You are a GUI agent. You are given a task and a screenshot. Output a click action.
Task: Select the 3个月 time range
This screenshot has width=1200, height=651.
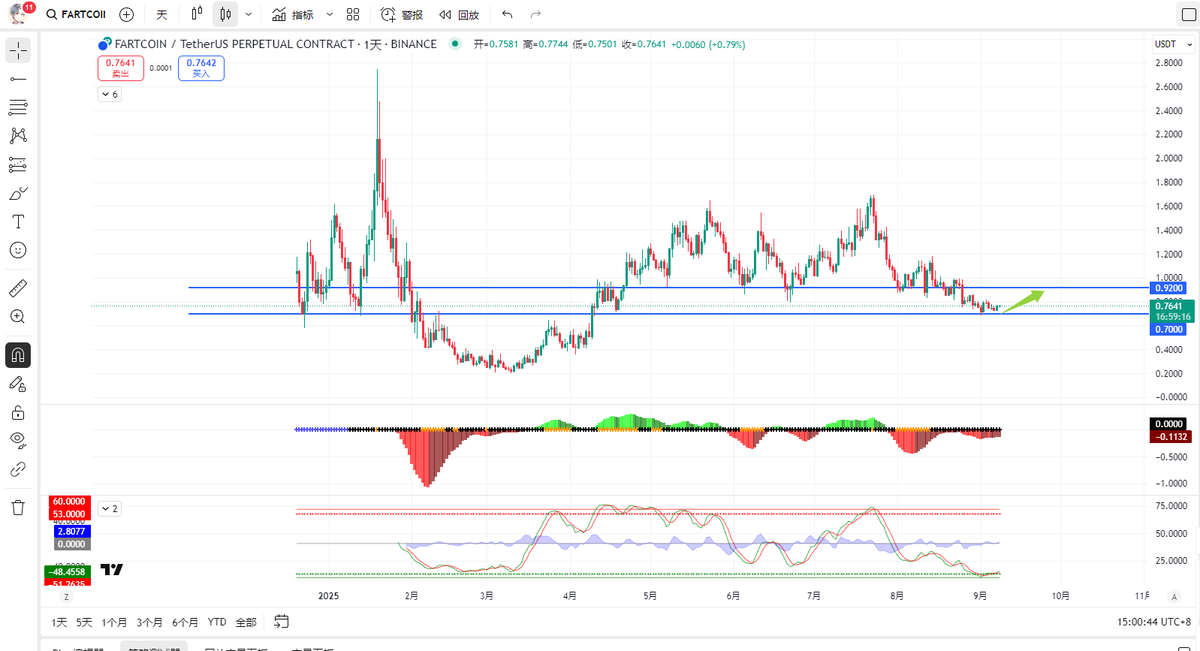pos(150,622)
